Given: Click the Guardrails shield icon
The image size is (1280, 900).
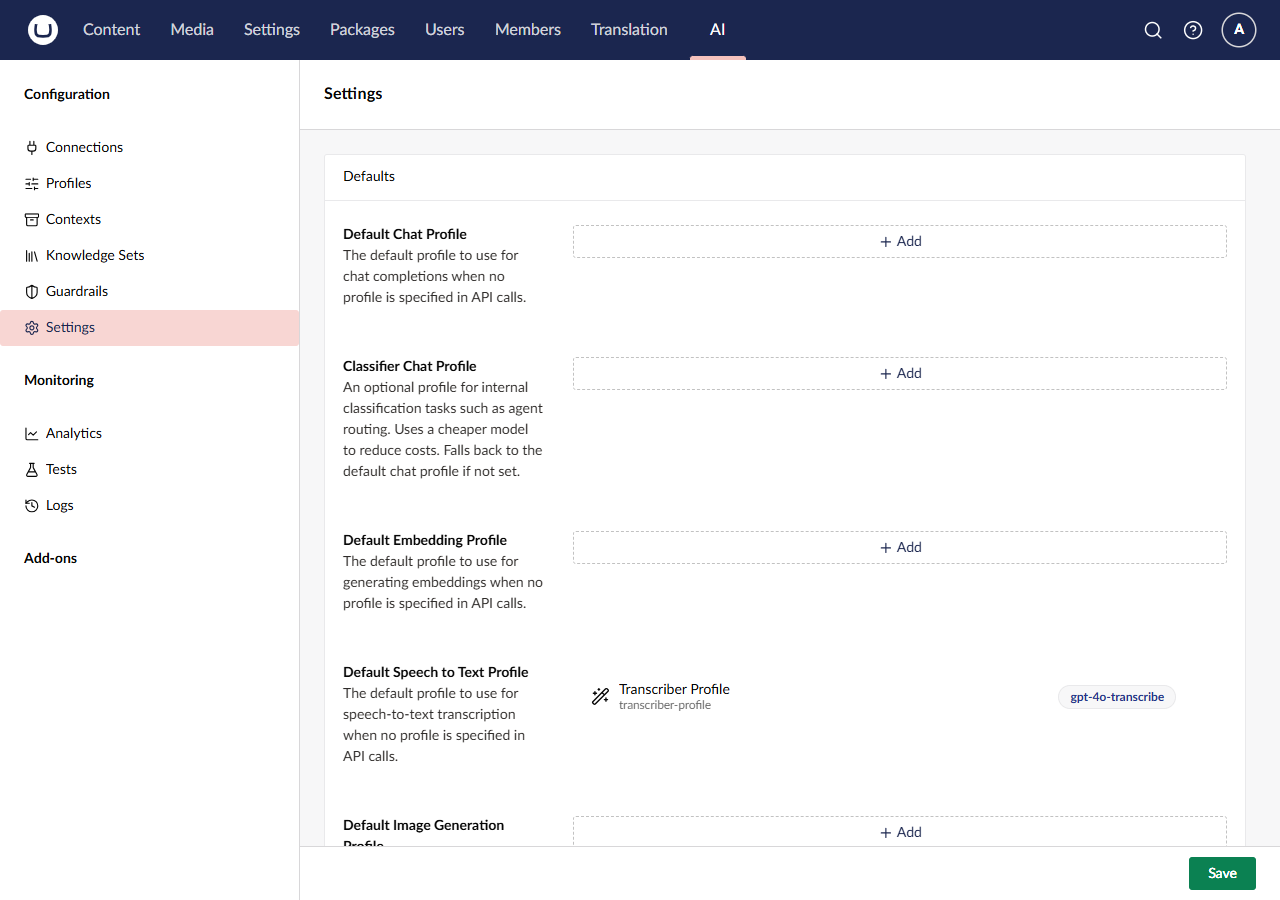Looking at the screenshot, I should 32,291.
